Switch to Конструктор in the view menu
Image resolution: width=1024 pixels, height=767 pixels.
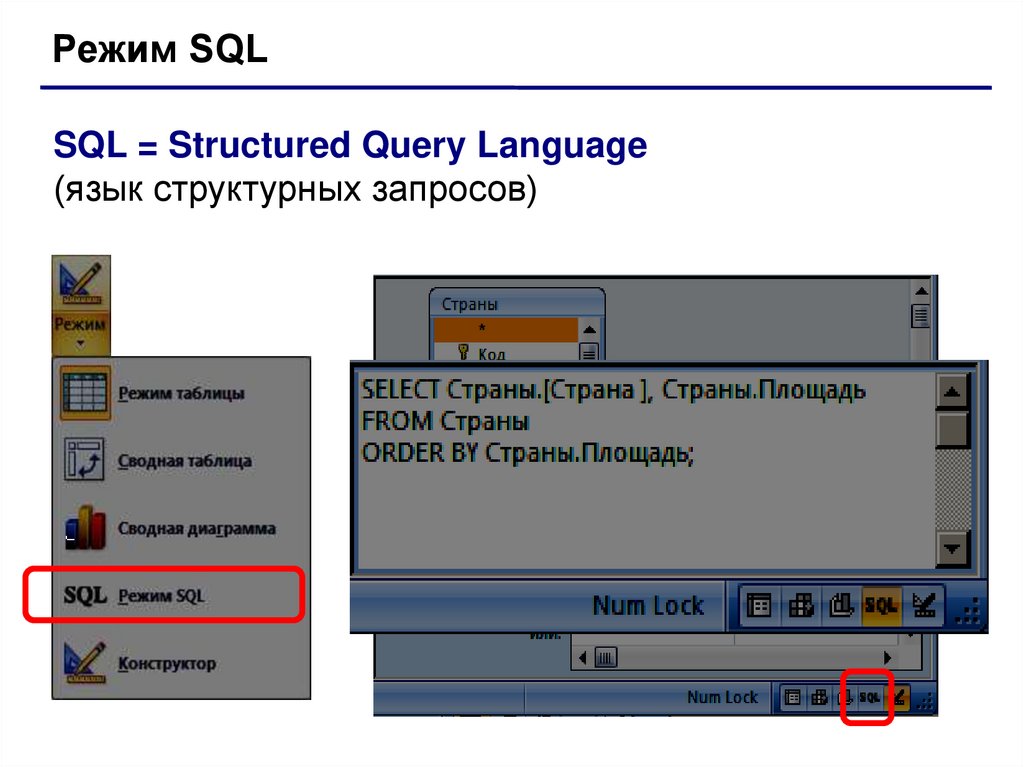tap(167, 663)
